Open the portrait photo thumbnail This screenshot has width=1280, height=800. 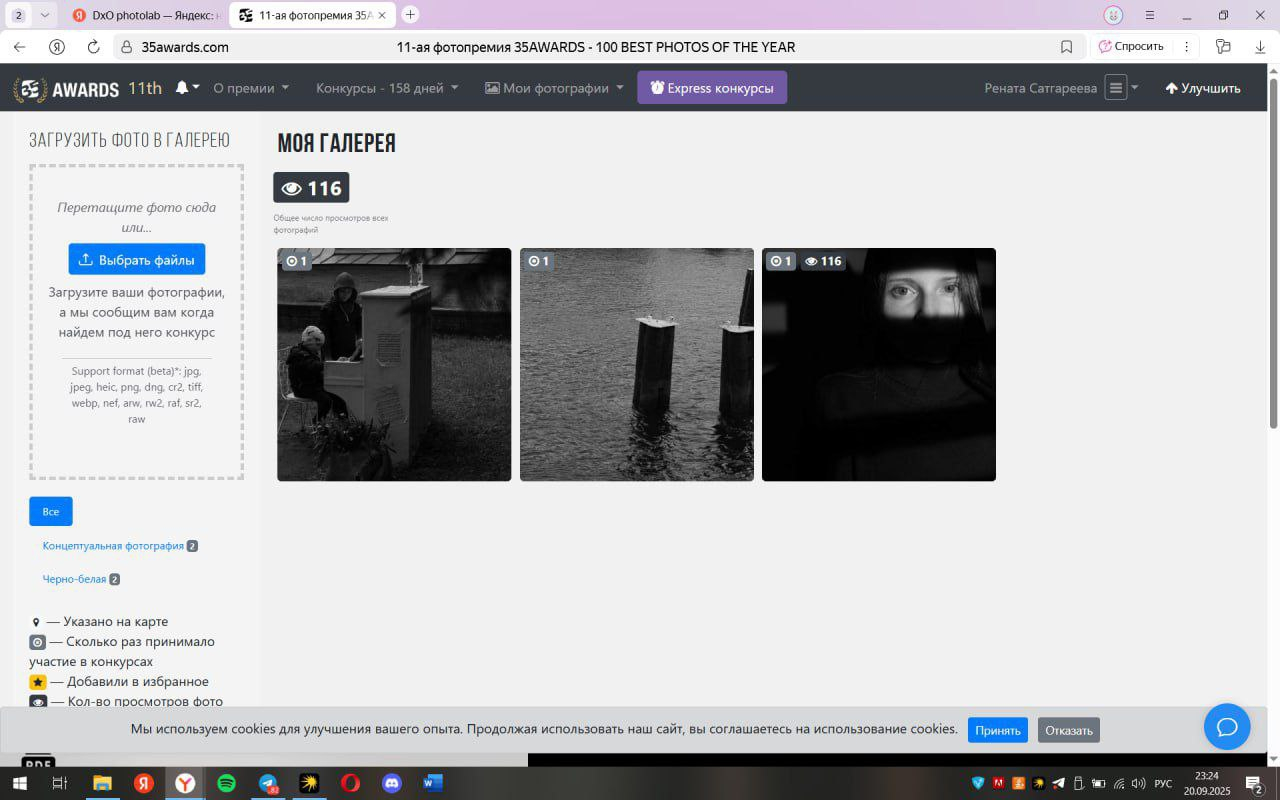[x=878, y=365]
